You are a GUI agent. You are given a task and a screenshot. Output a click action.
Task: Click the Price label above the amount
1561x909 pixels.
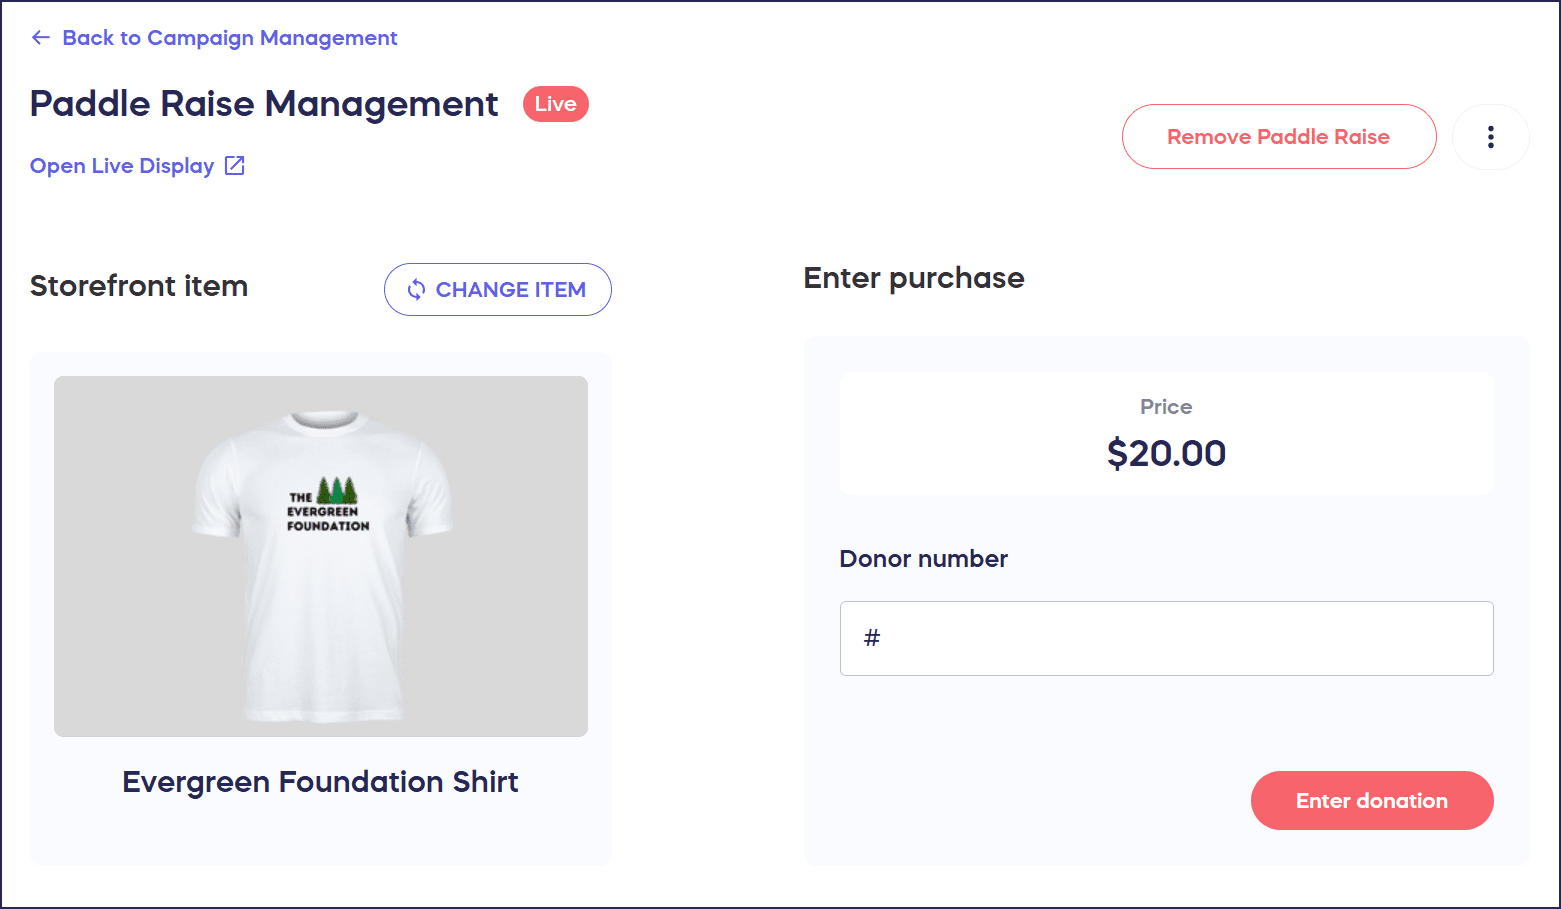click(1166, 407)
